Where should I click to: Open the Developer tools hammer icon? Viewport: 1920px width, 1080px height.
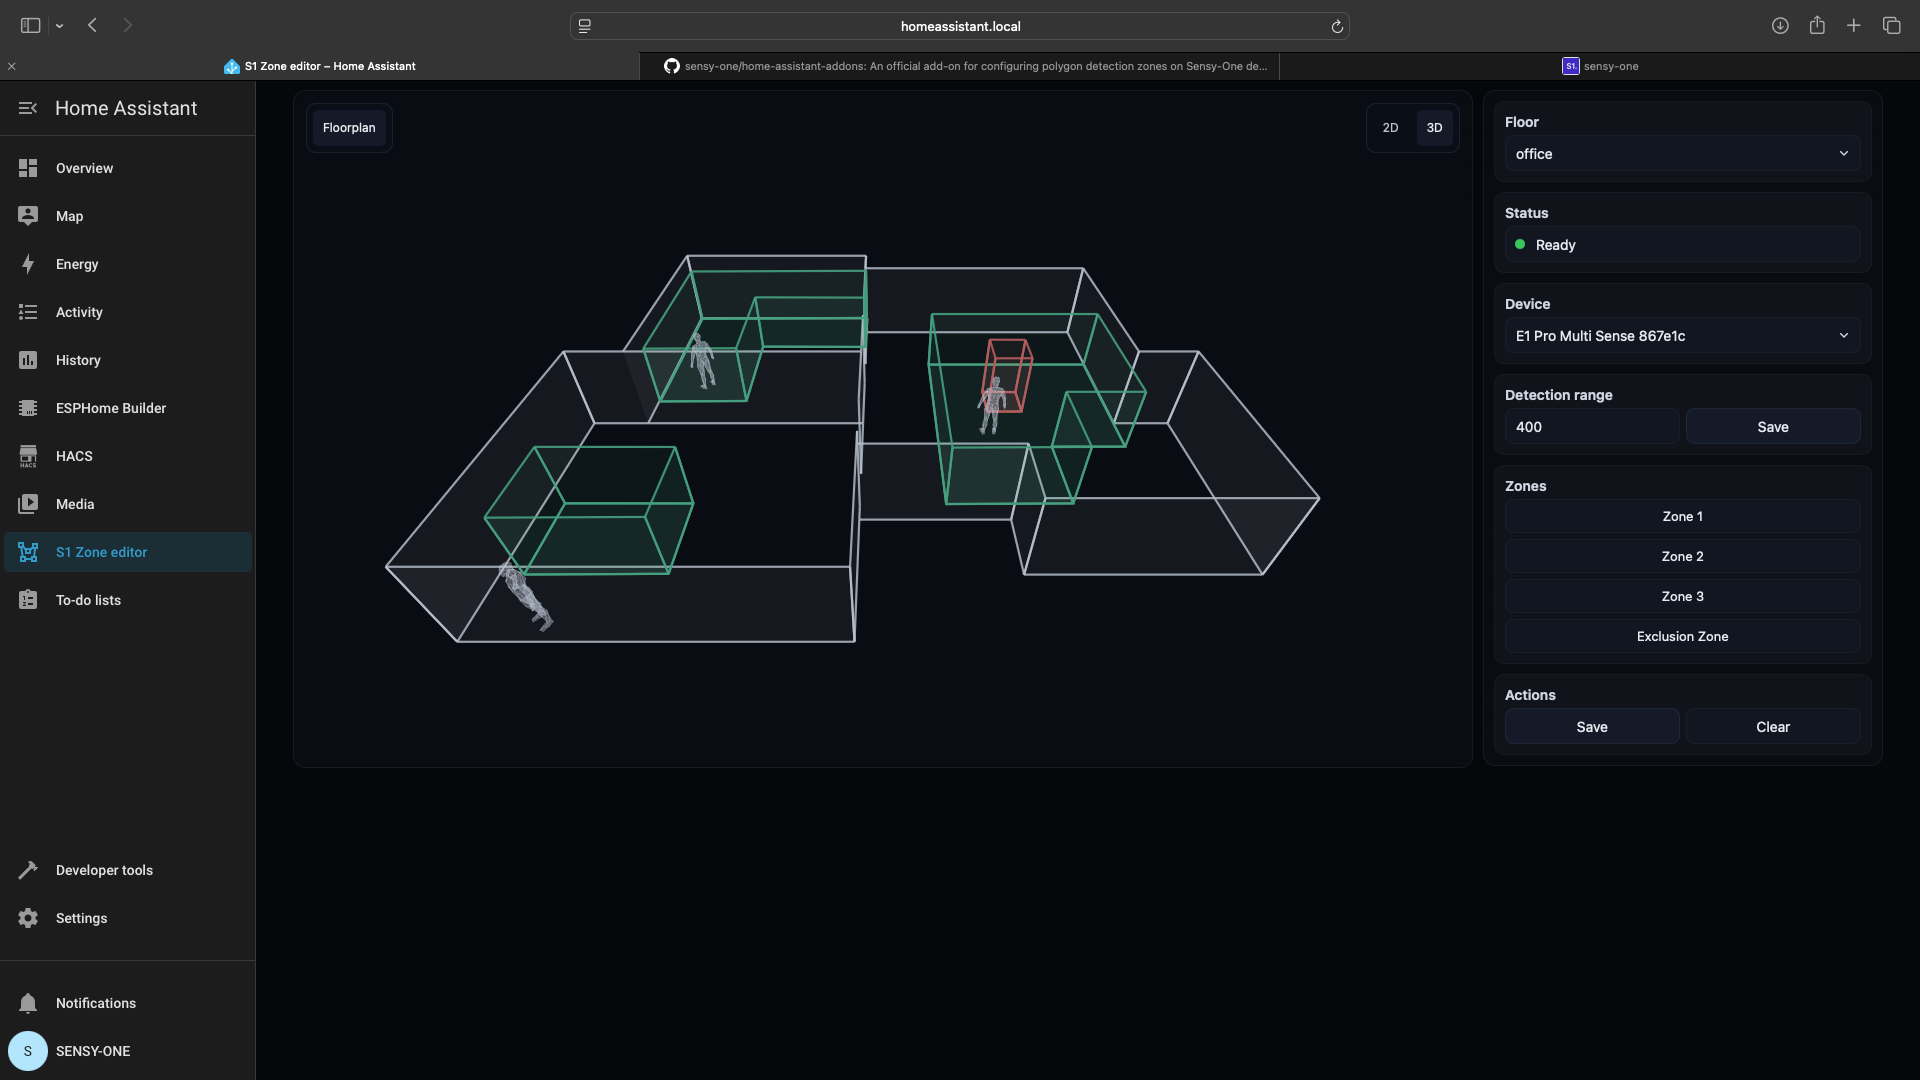click(x=28, y=870)
